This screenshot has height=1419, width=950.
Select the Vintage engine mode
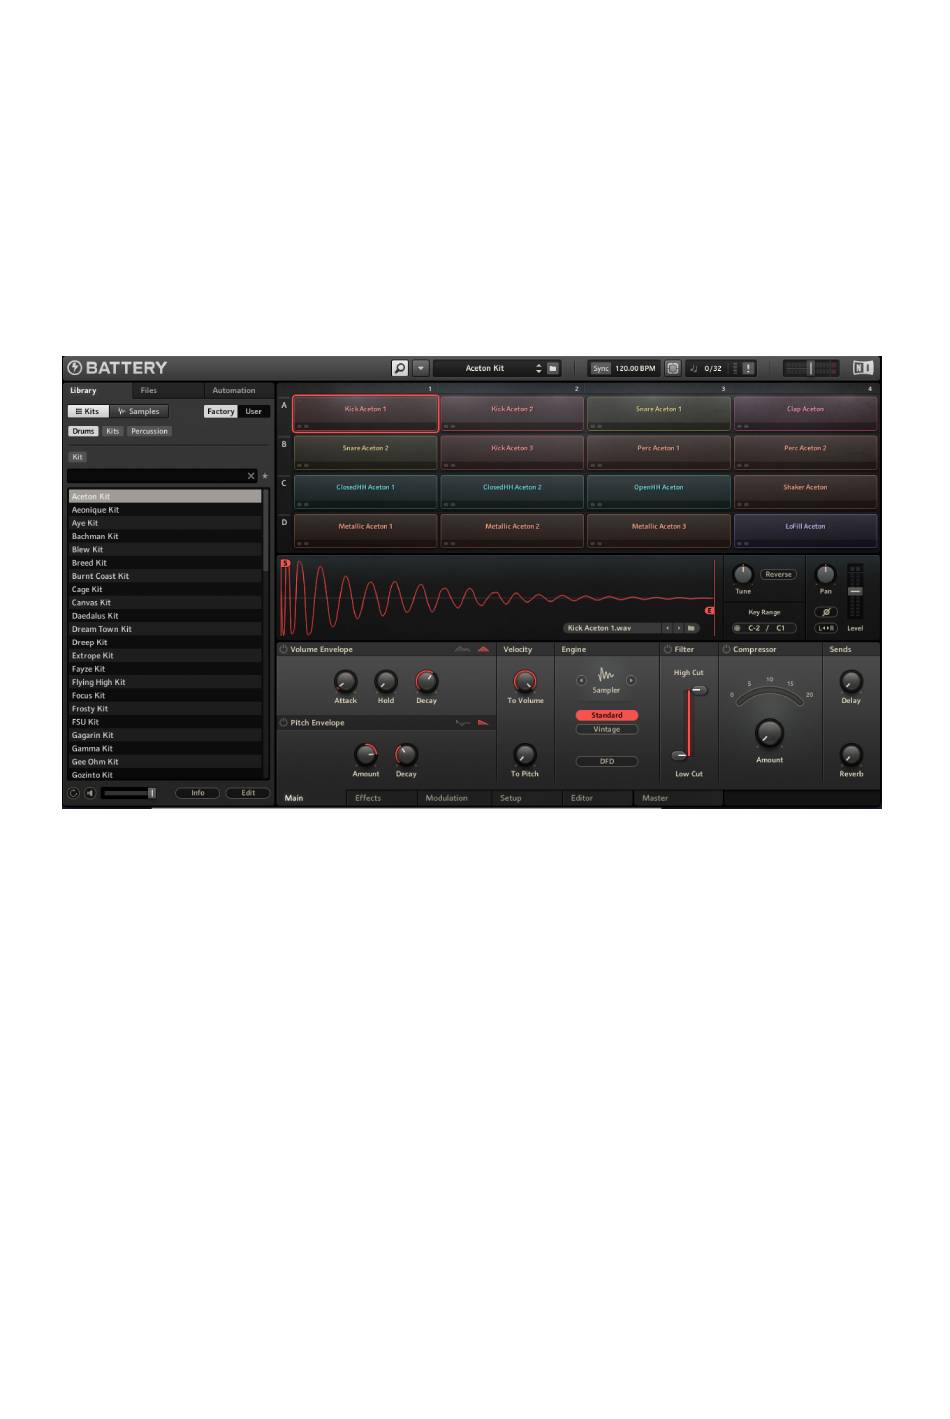(x=607, y=729)
